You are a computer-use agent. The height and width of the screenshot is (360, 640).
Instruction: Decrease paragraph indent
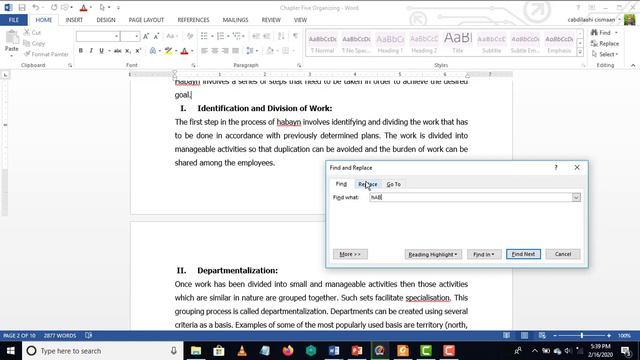(x=256, y=36)
